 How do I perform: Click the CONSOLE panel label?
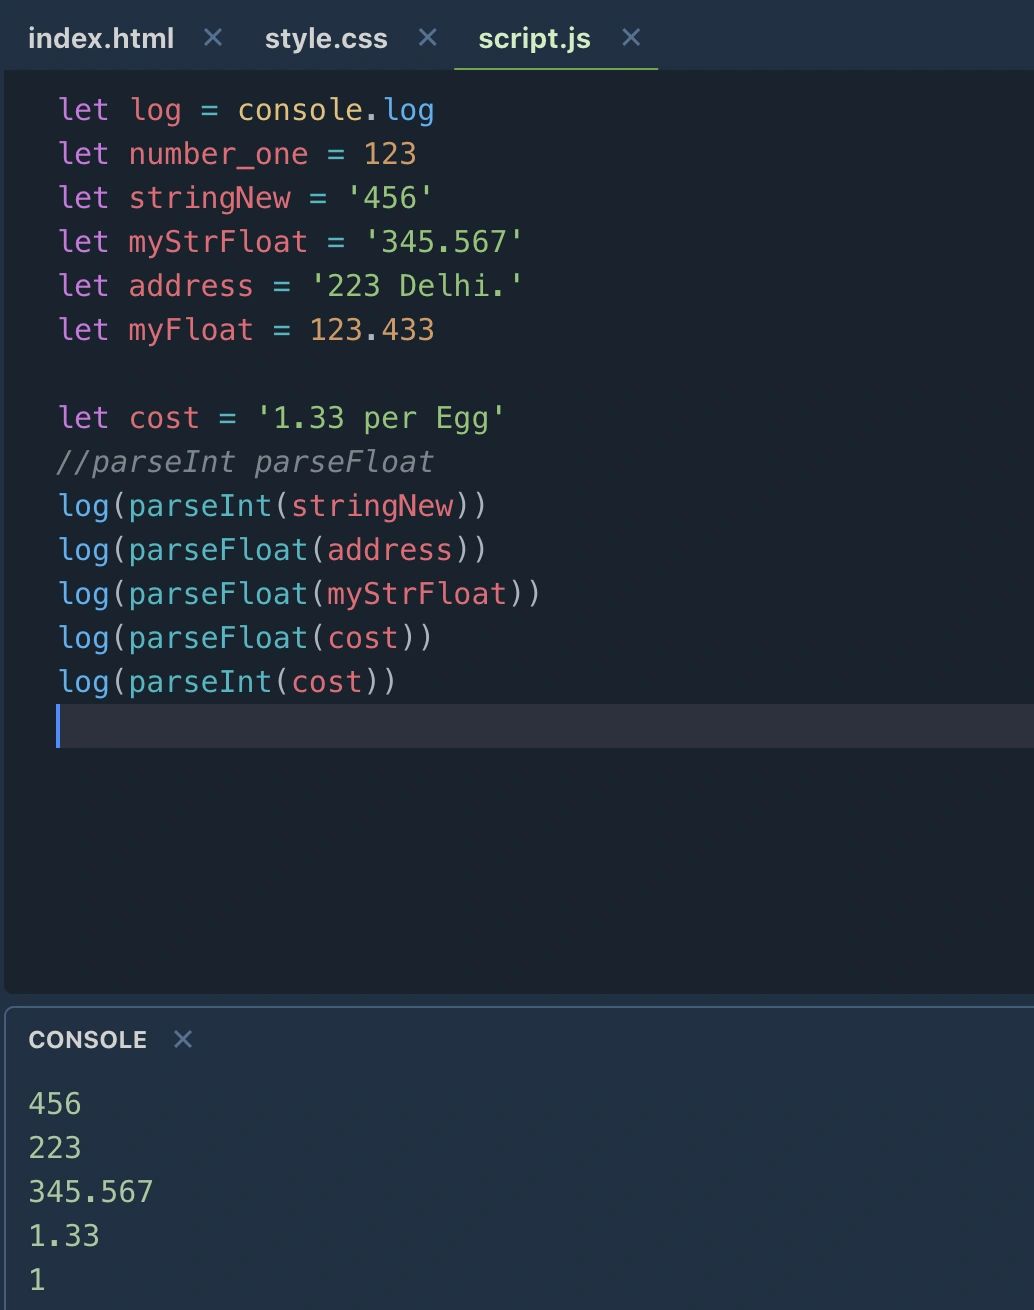(x=87, y=1040)
